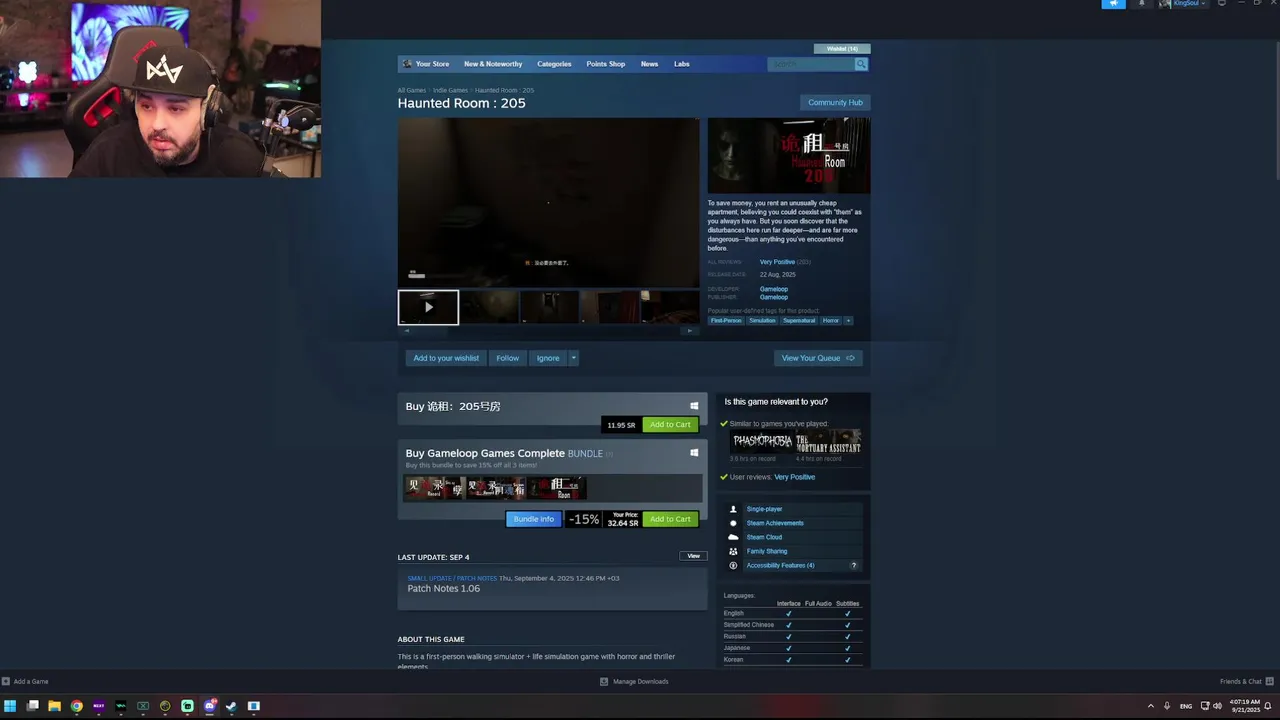The width and height of the screenshot is (1280, 720).
Task: Click first game image in bundle
Action: 434,488
